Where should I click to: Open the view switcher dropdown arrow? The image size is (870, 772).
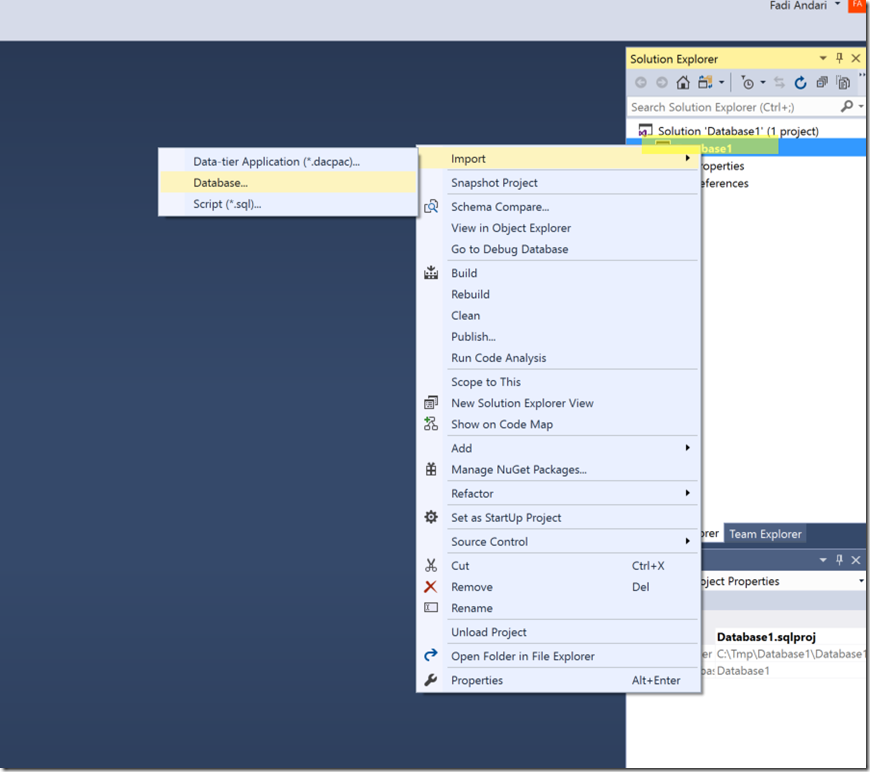tap(721, 83)
